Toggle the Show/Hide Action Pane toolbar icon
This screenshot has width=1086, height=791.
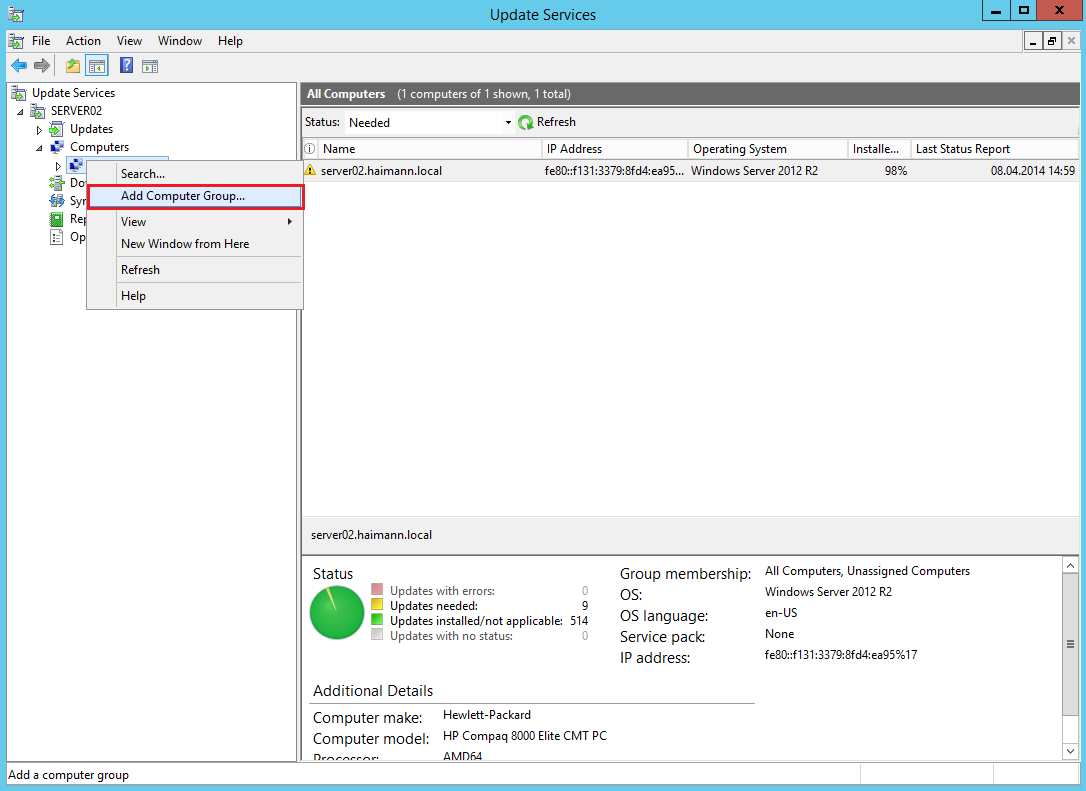pyautogui.click(x=151, y=65)
